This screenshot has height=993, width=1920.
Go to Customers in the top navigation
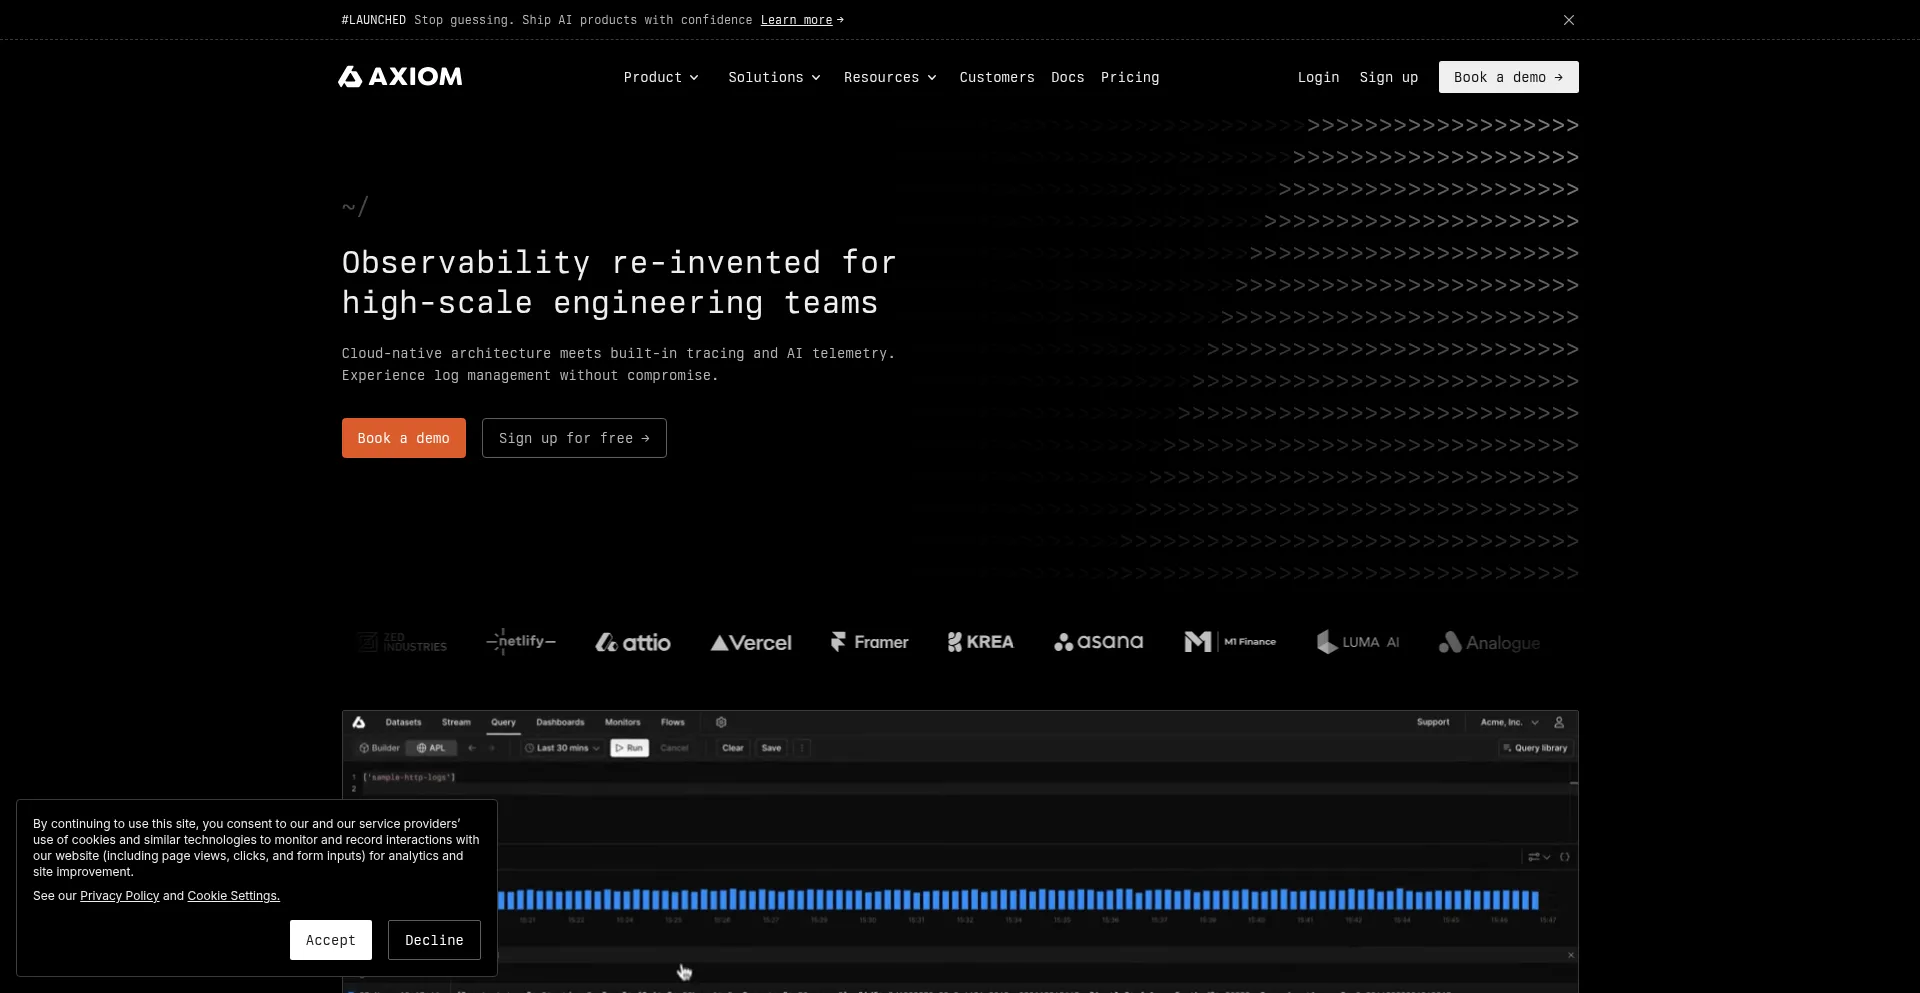997,77
